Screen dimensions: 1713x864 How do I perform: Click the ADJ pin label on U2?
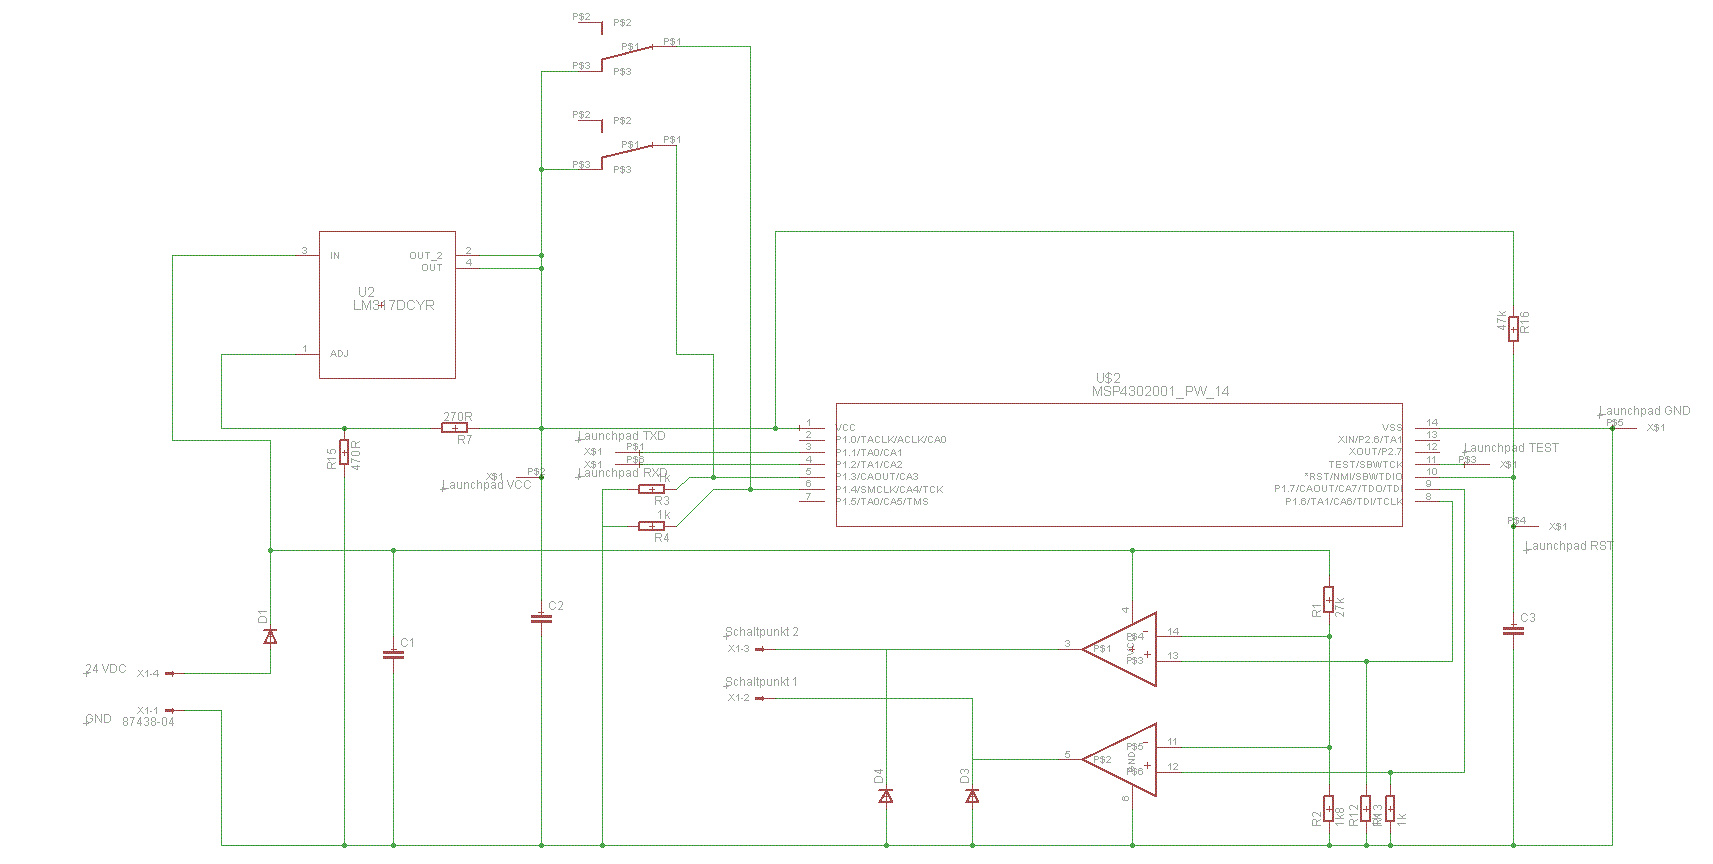tap(339, 354)
